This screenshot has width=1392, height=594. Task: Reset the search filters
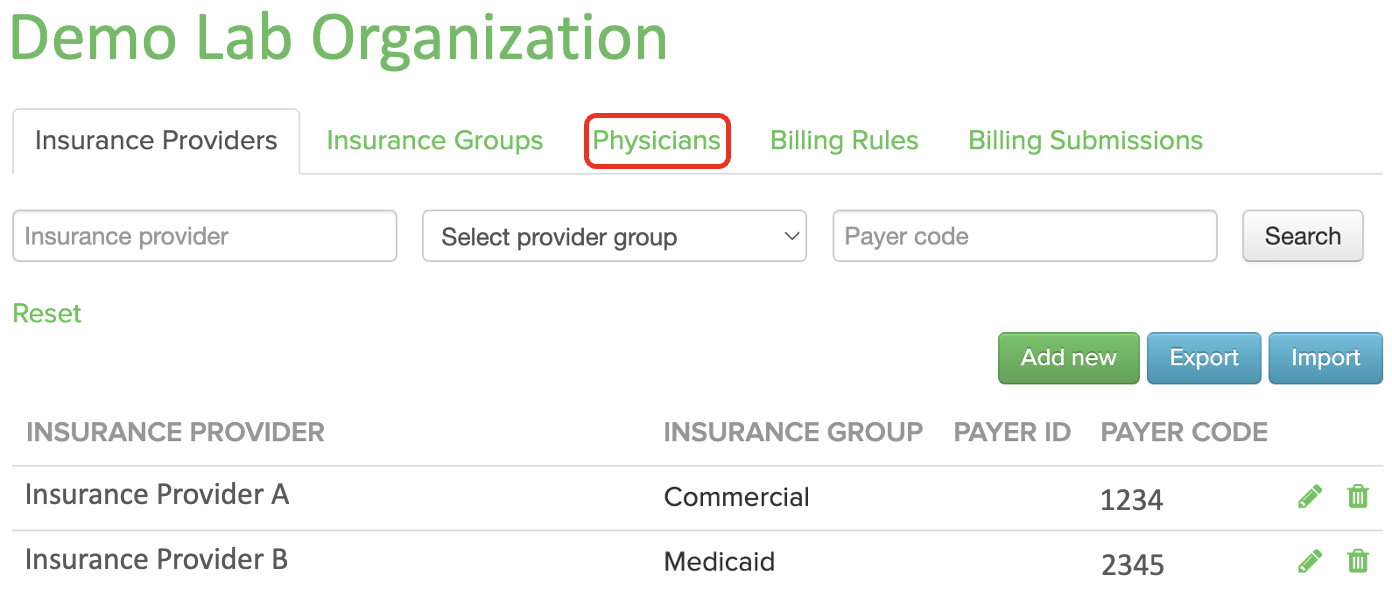47,313
